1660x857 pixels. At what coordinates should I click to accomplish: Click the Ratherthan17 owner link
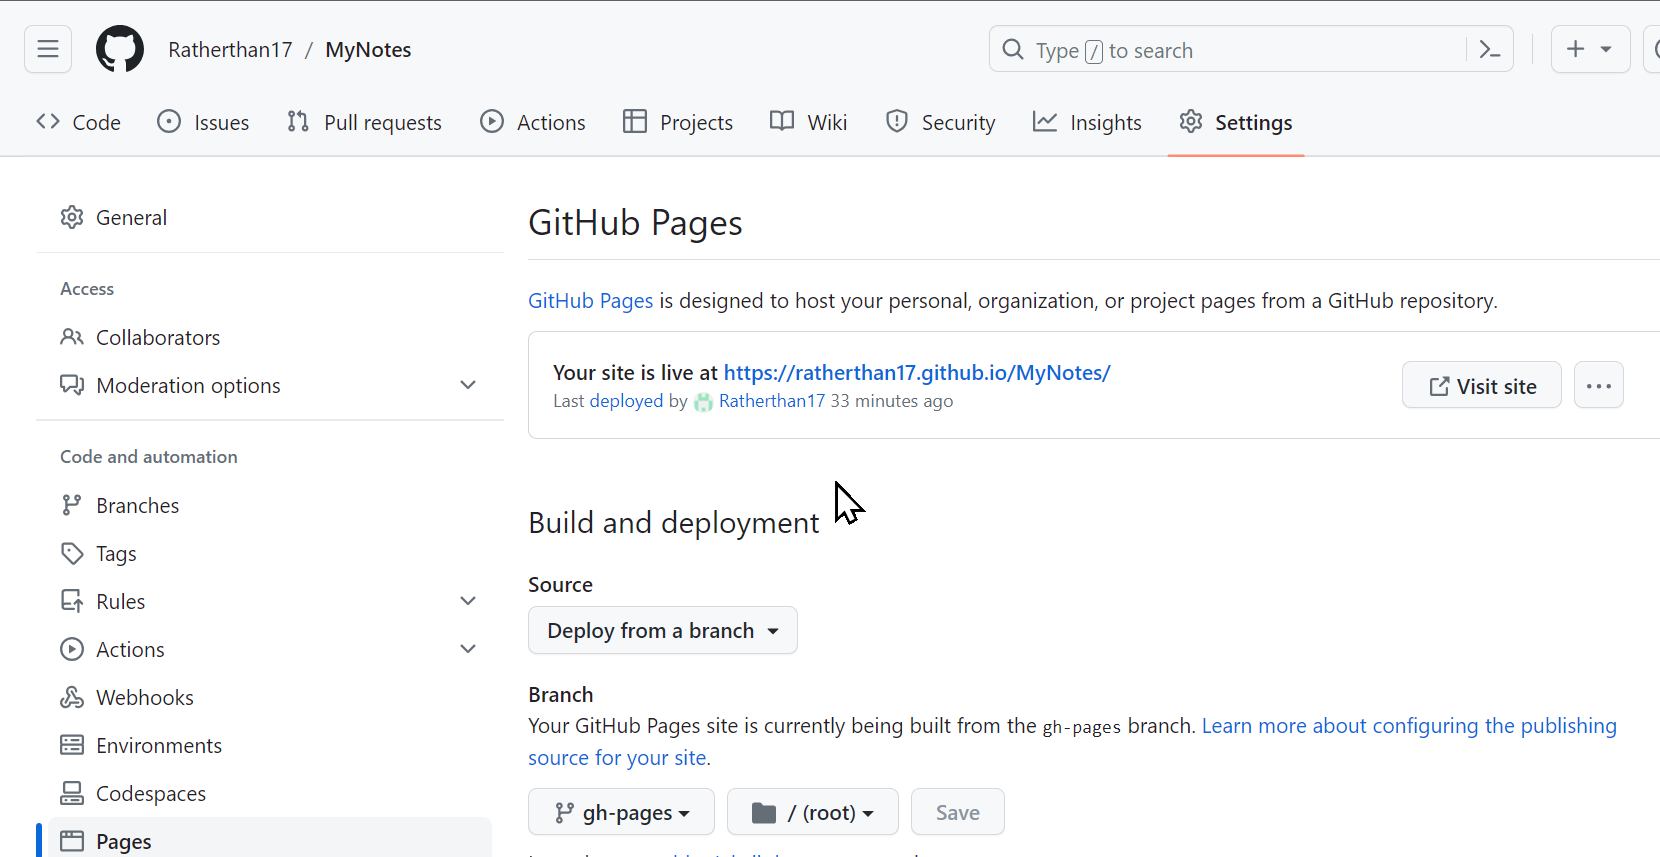point(230,50)
